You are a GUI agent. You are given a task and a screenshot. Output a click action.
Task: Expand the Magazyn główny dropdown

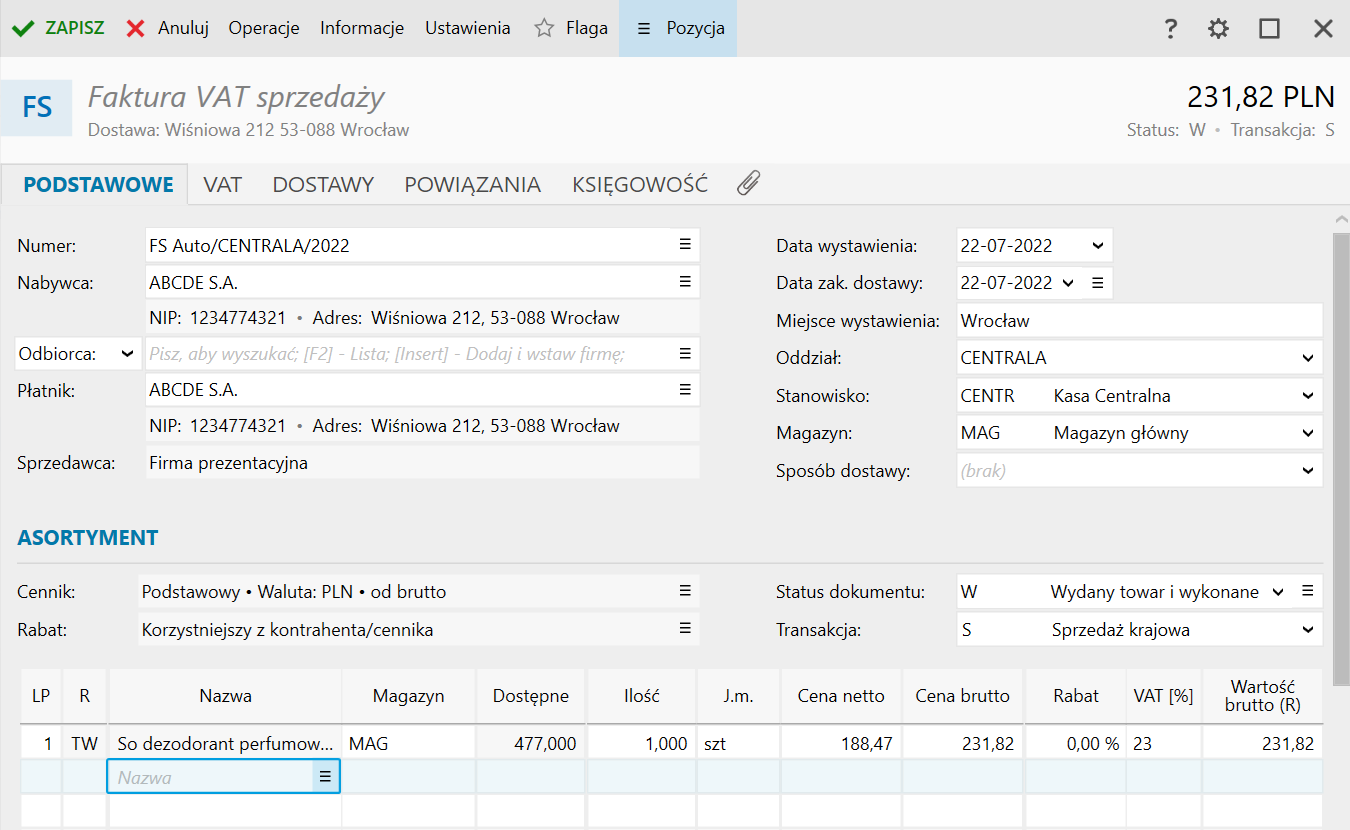(x=1308, y=433)
